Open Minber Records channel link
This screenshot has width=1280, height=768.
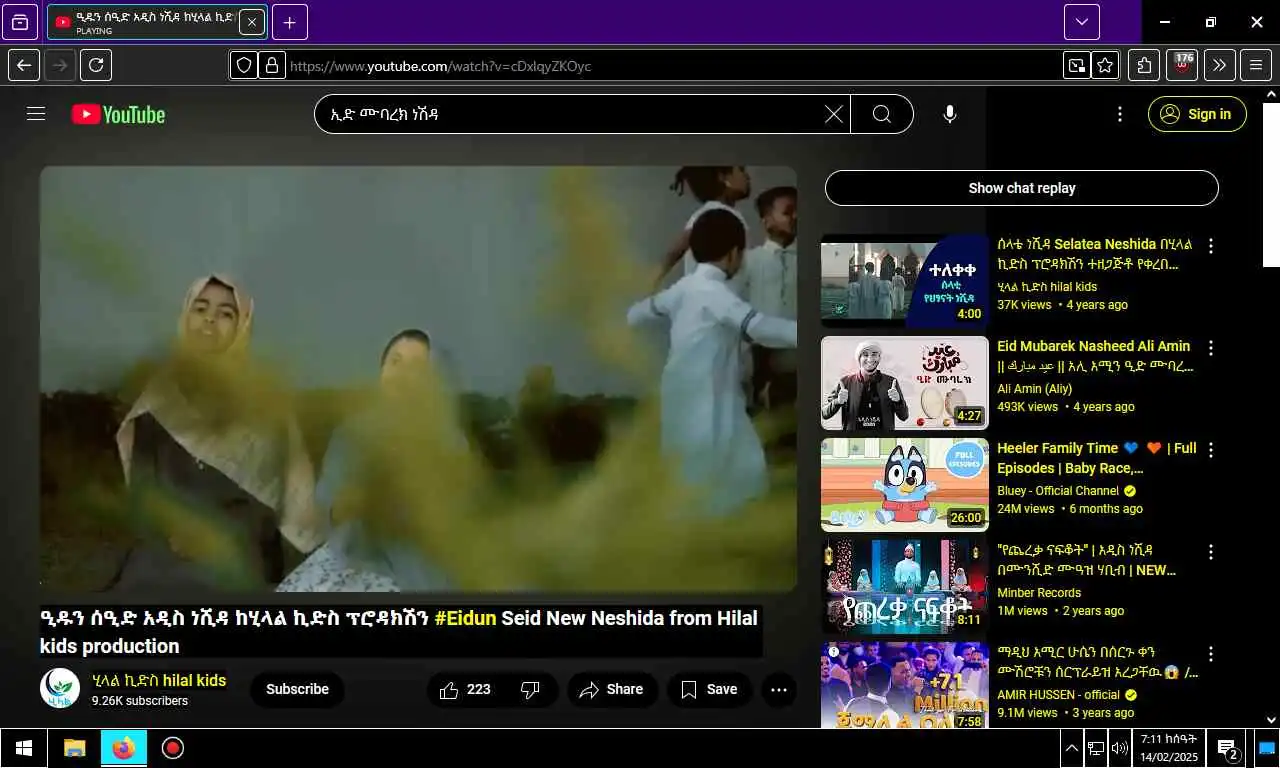click(1039, 593)
